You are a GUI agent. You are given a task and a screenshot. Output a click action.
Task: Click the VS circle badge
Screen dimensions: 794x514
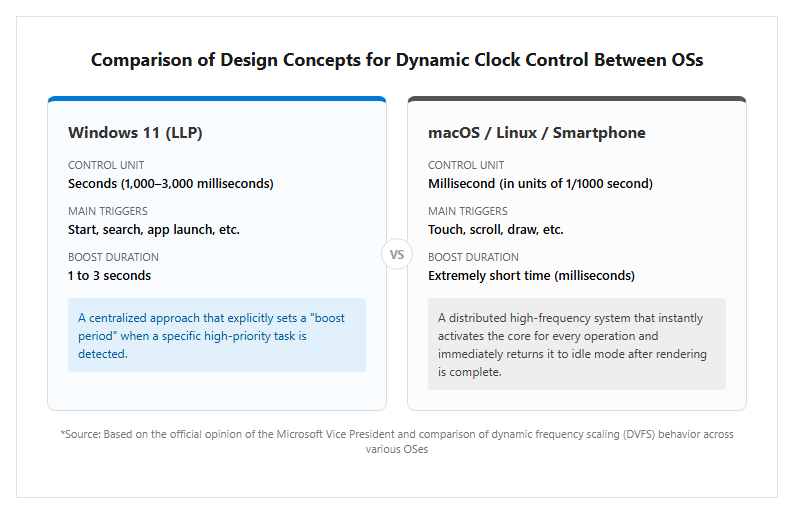[x=396, y=254]
